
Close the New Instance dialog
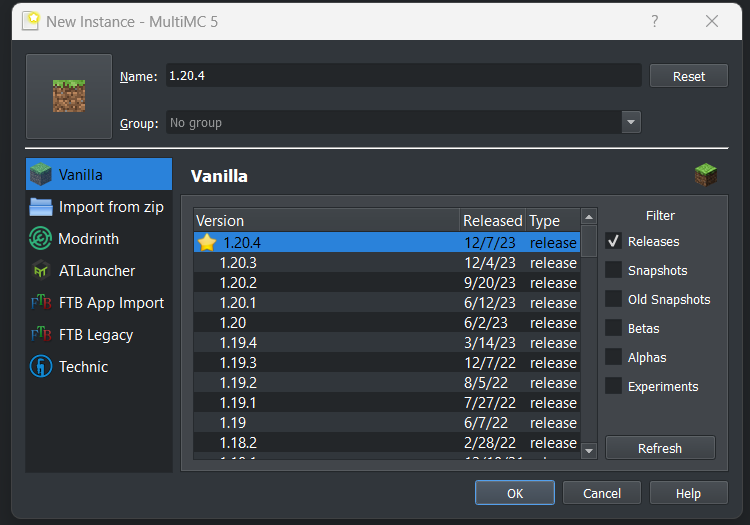click(712, 21)
